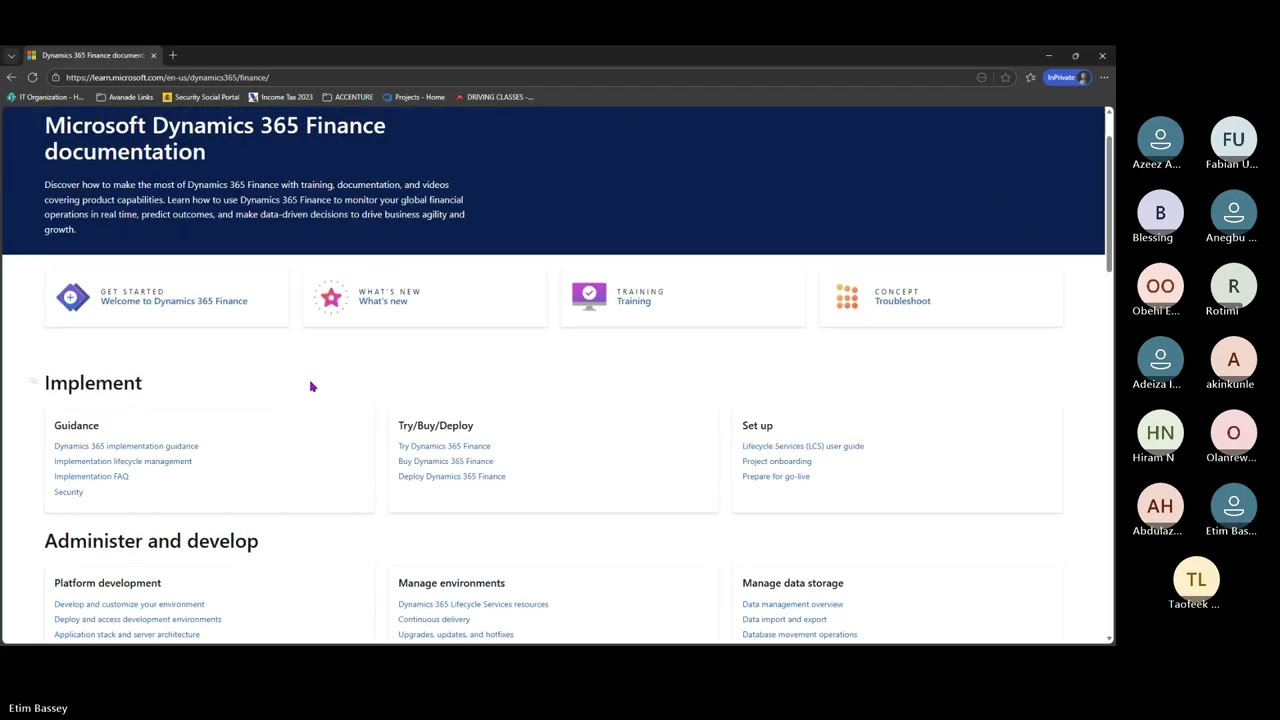Open Dynamics 365 implementation guidance link
1280x720 pixels.
[x=126, y=446]
